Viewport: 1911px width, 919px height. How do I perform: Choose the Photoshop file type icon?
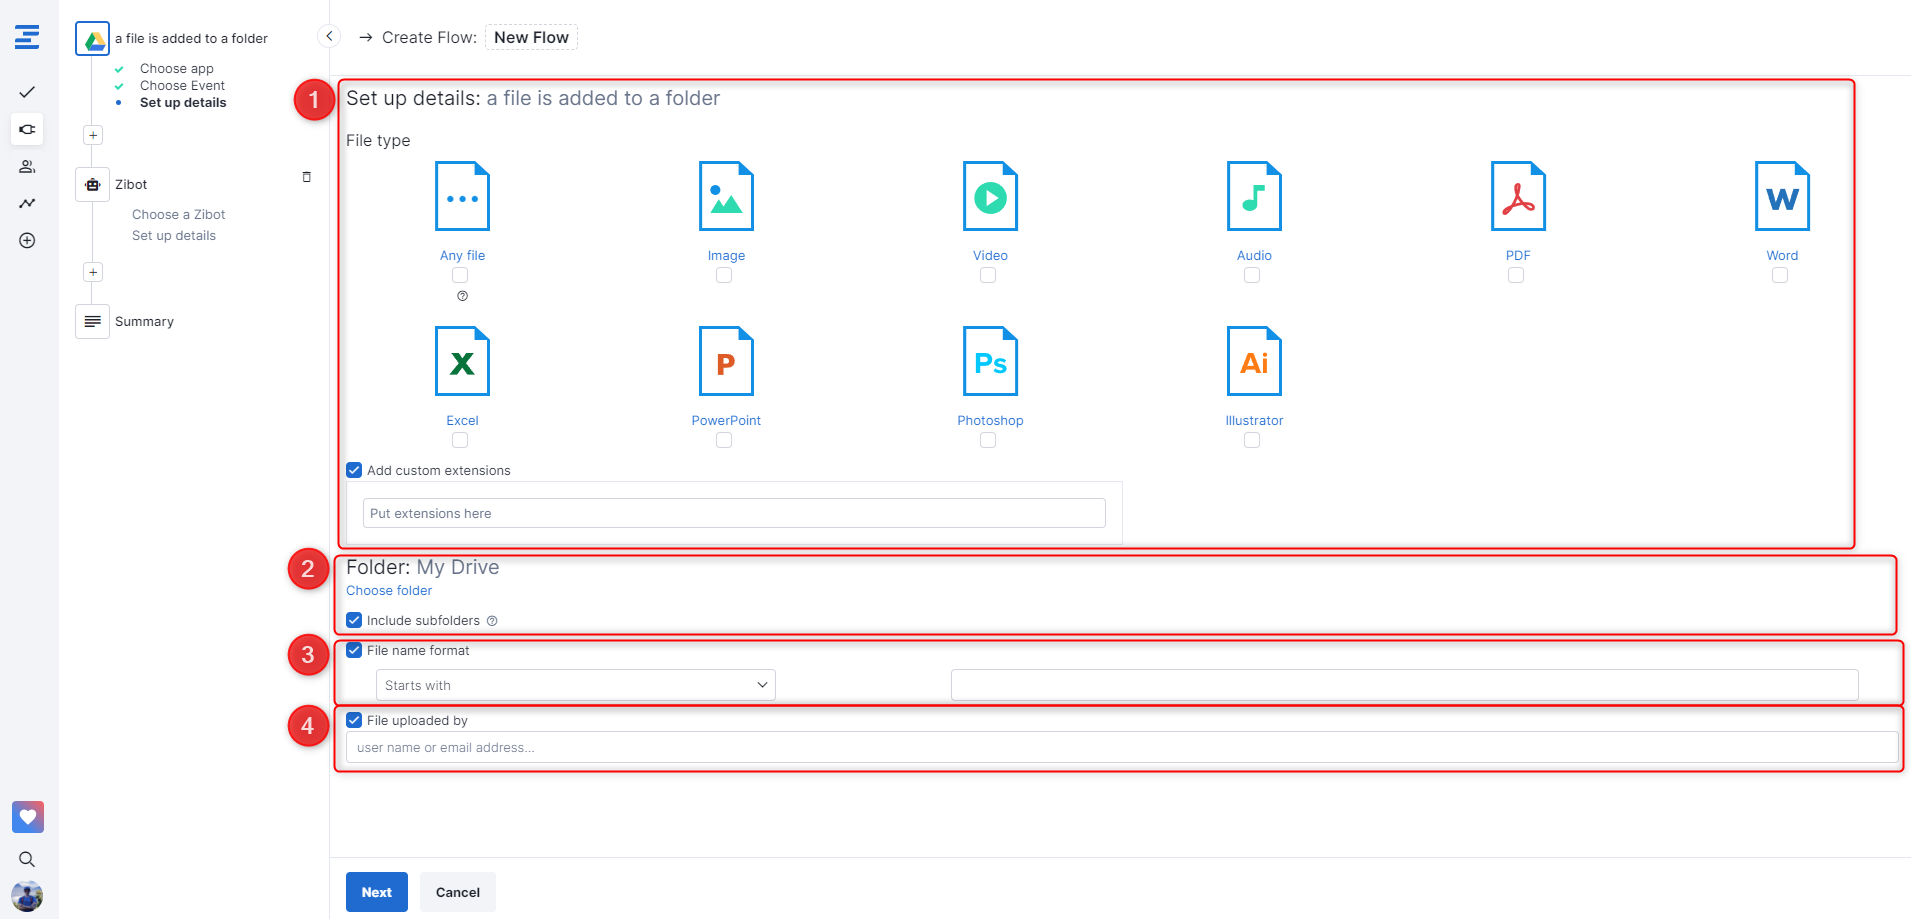[989, 361]
